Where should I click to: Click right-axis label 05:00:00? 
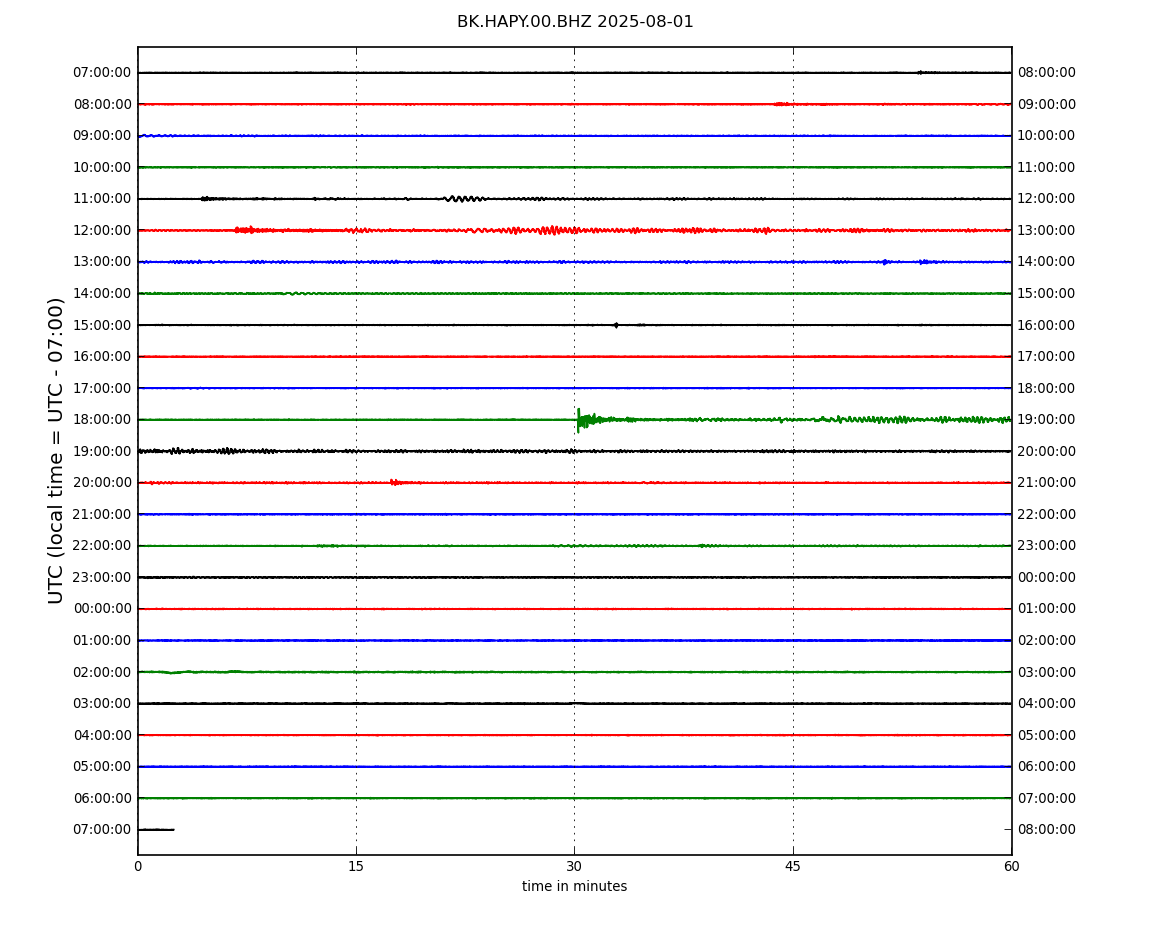pos(1047,735)
